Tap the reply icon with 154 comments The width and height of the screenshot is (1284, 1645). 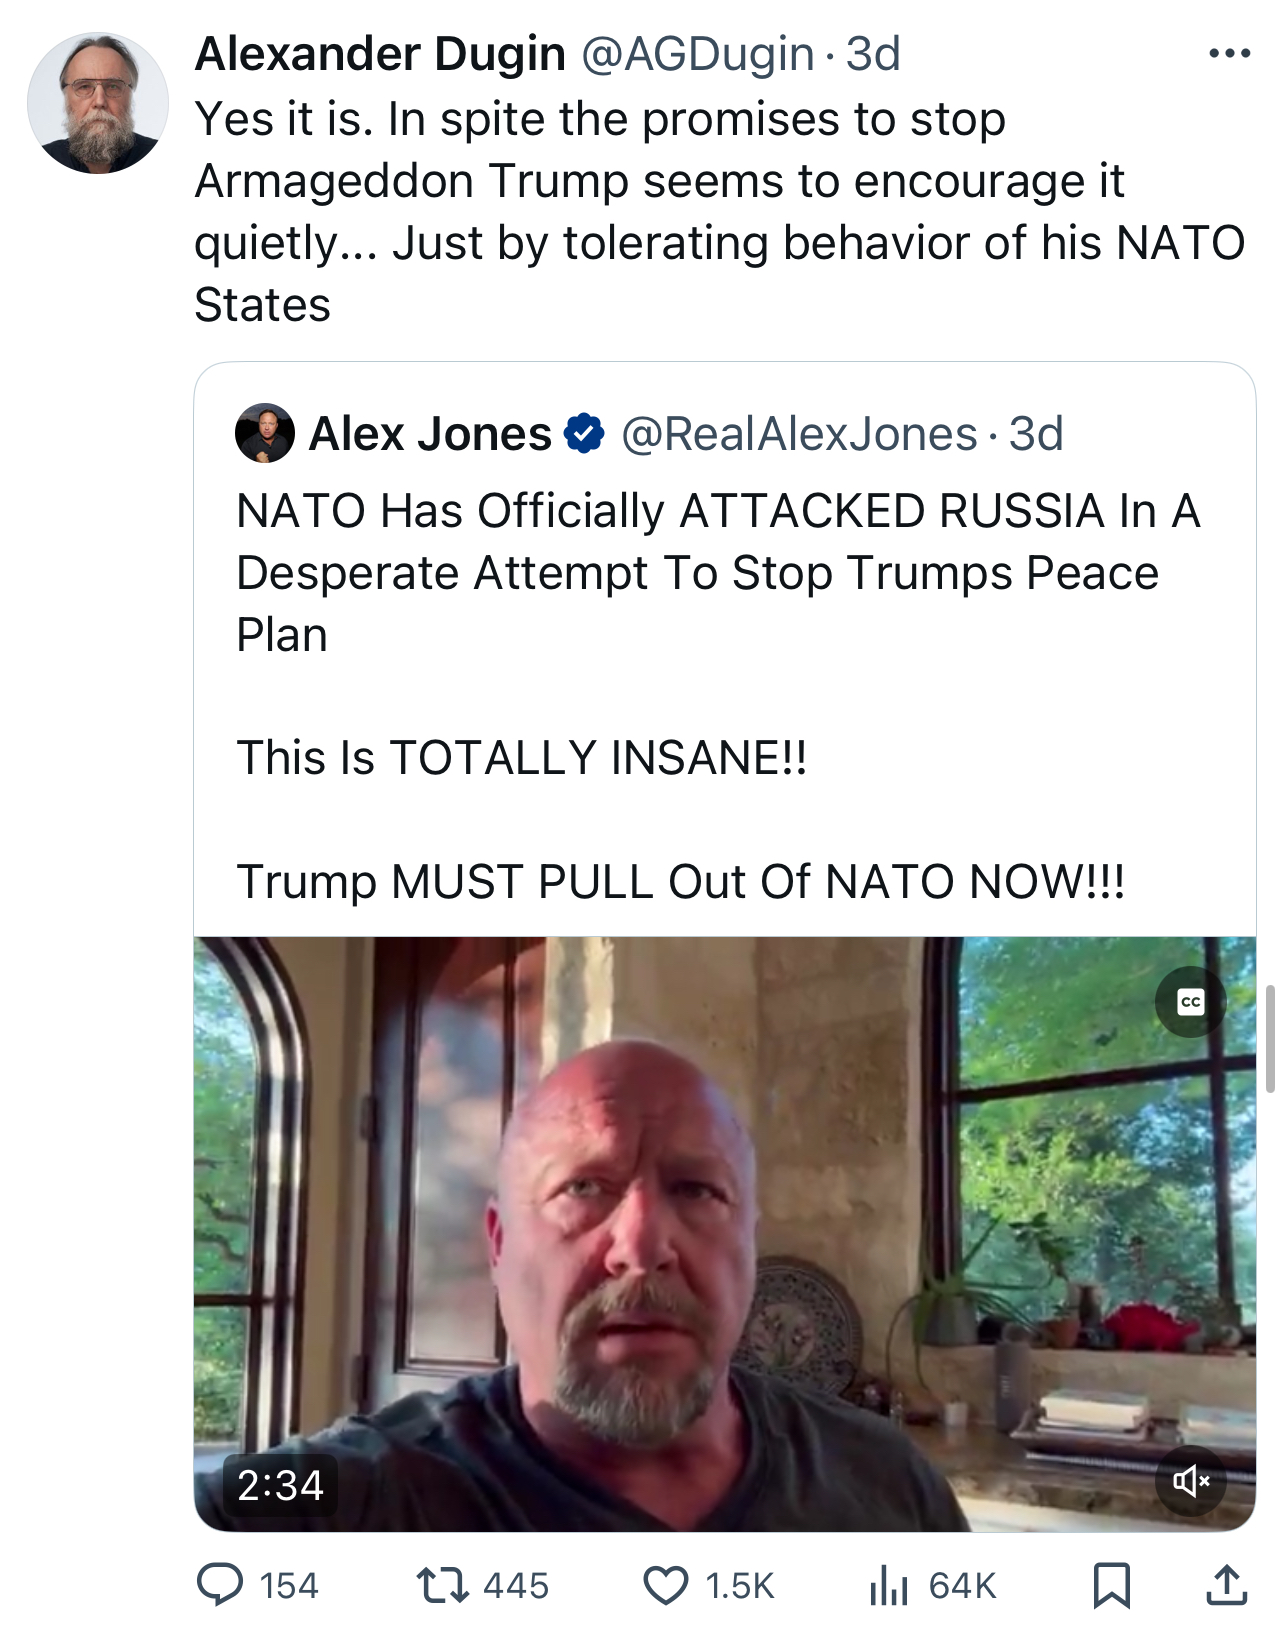point(220,1585)
